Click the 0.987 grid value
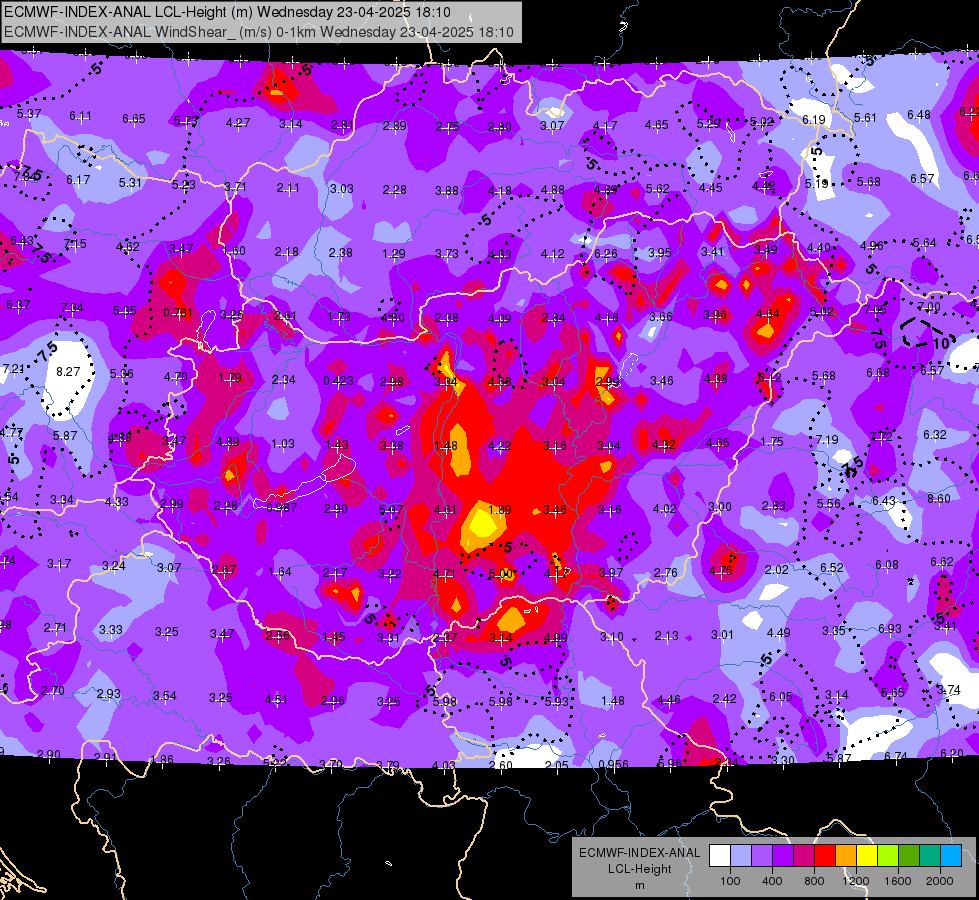 click(282, 508)
